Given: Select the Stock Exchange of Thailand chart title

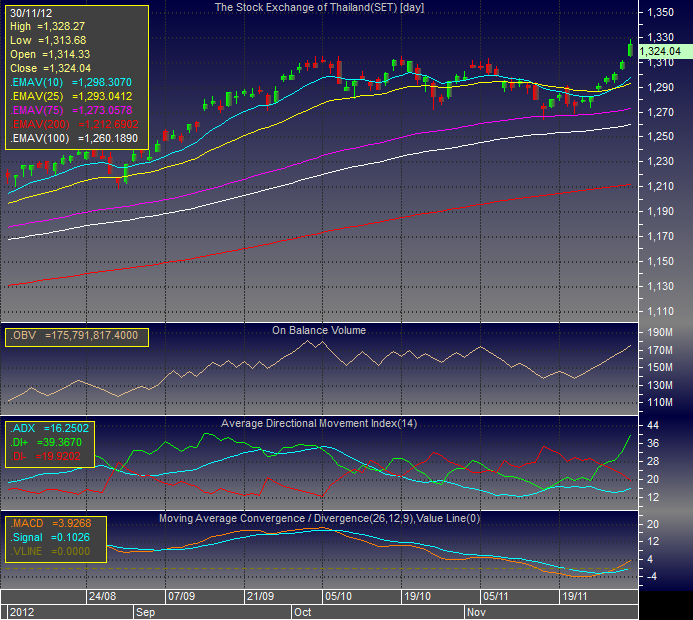Looking at the screenshot, I should click(319, 8).
